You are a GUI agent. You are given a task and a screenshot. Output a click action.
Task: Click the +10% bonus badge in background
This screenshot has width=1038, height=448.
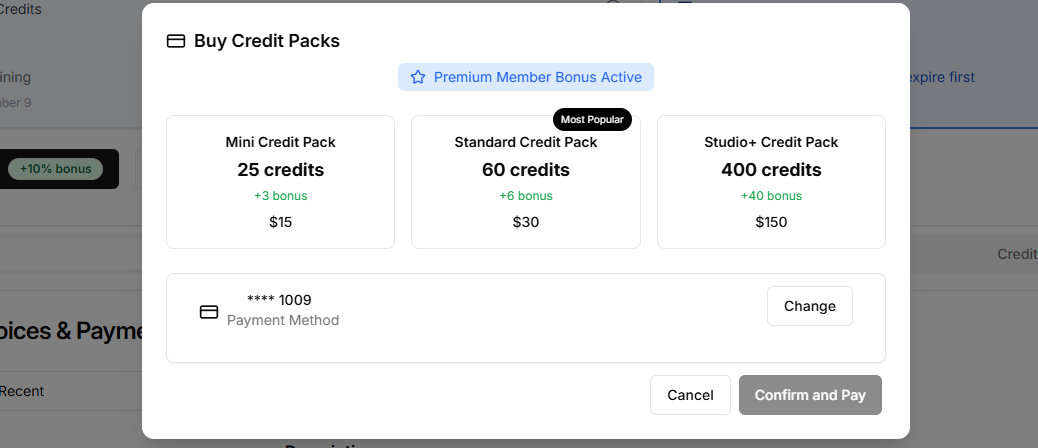point(55,169)
